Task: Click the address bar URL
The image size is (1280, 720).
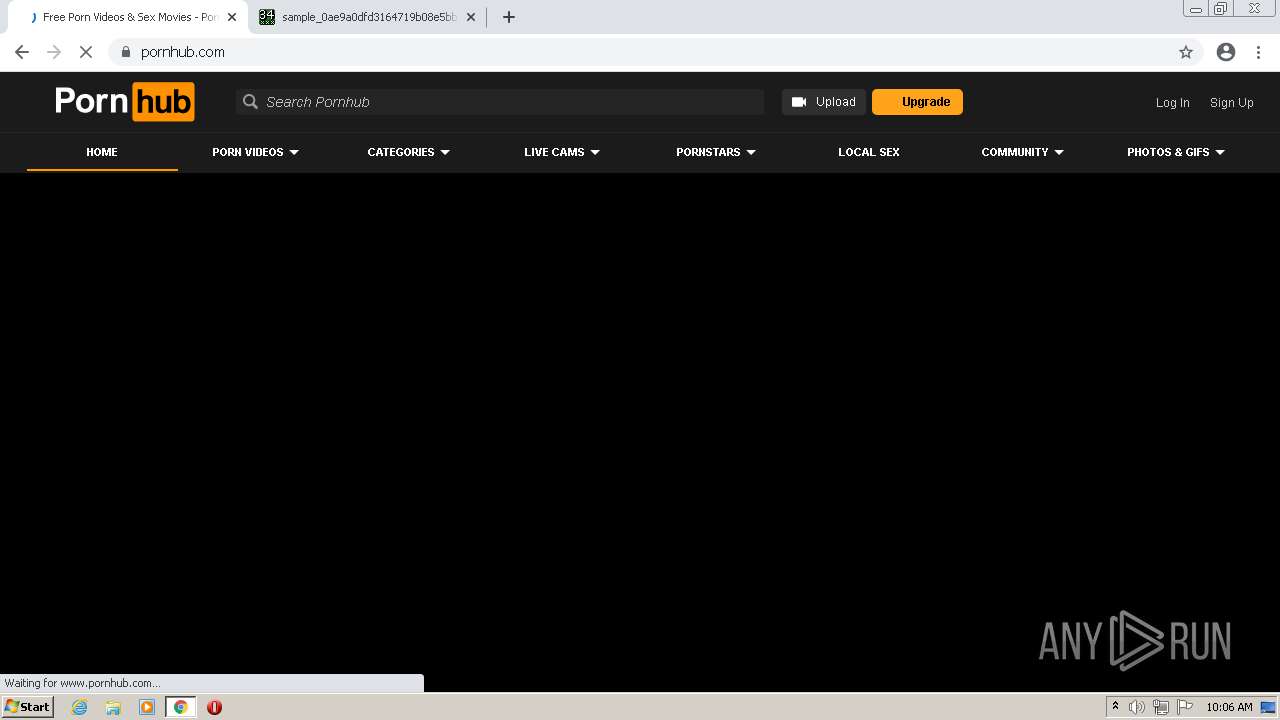Action: 182,52
